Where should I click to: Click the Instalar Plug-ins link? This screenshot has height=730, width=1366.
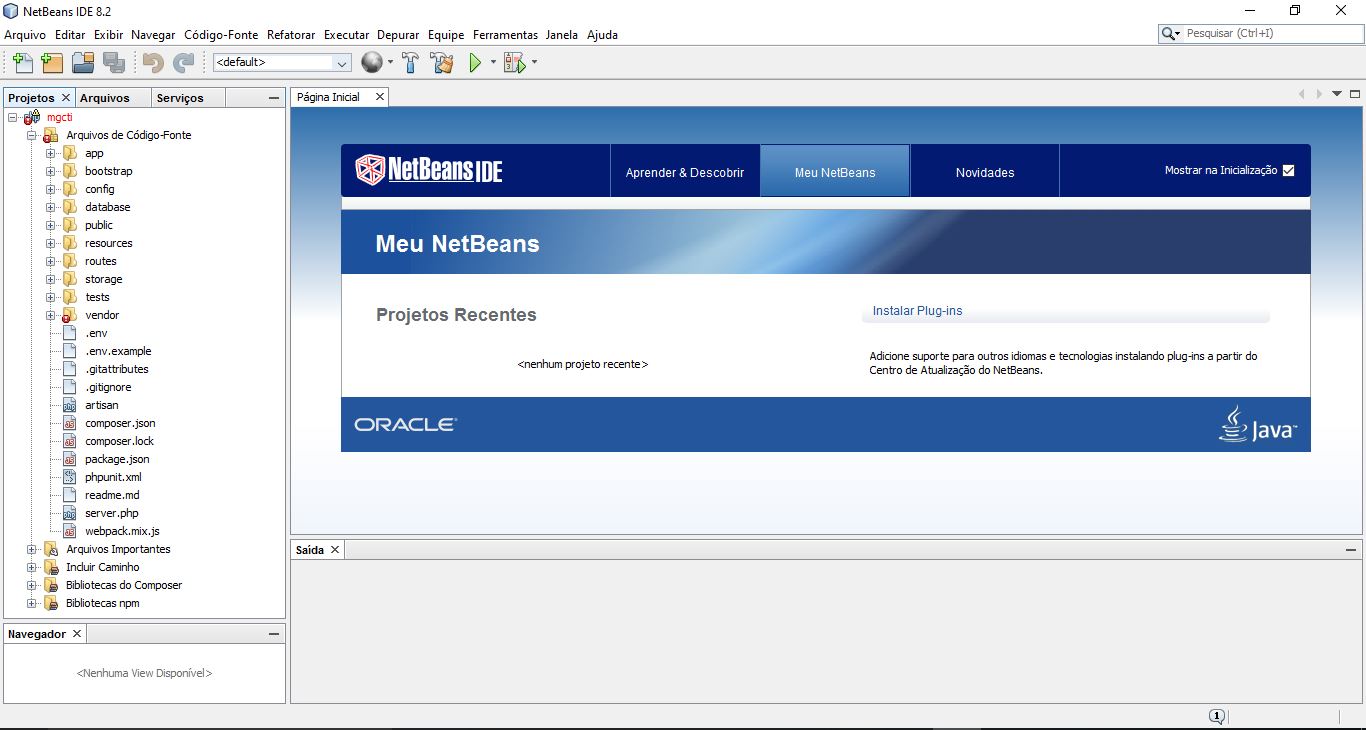[917, 311]
